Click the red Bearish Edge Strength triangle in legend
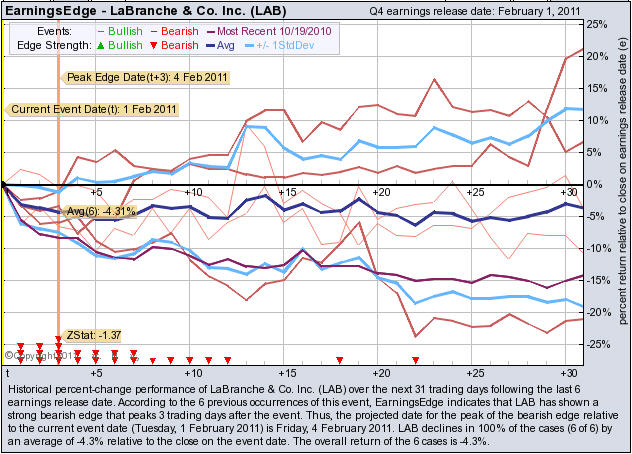 tap(153, 45)
